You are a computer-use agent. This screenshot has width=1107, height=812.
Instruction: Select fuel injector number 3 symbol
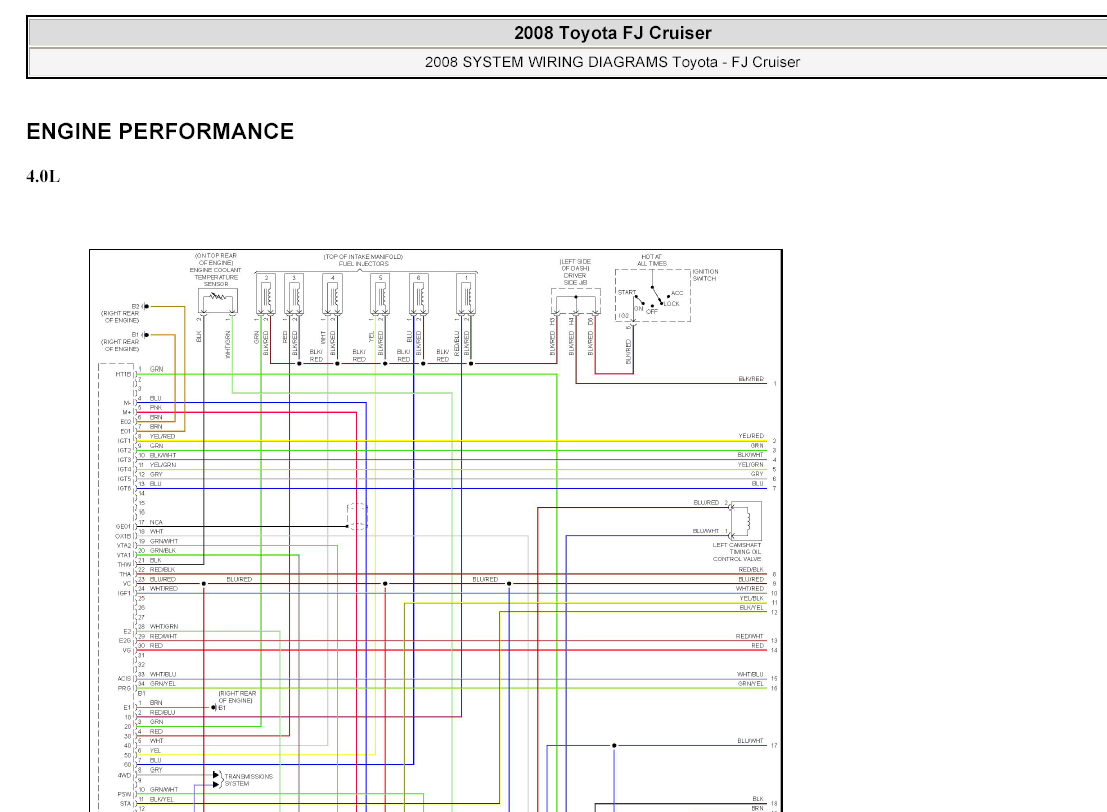click(294, 294)
